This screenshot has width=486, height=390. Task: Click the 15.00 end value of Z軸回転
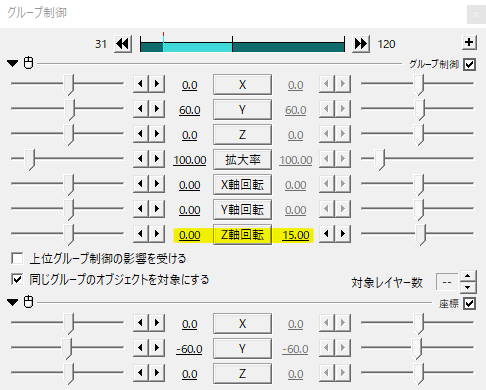[x=296, y=235]
